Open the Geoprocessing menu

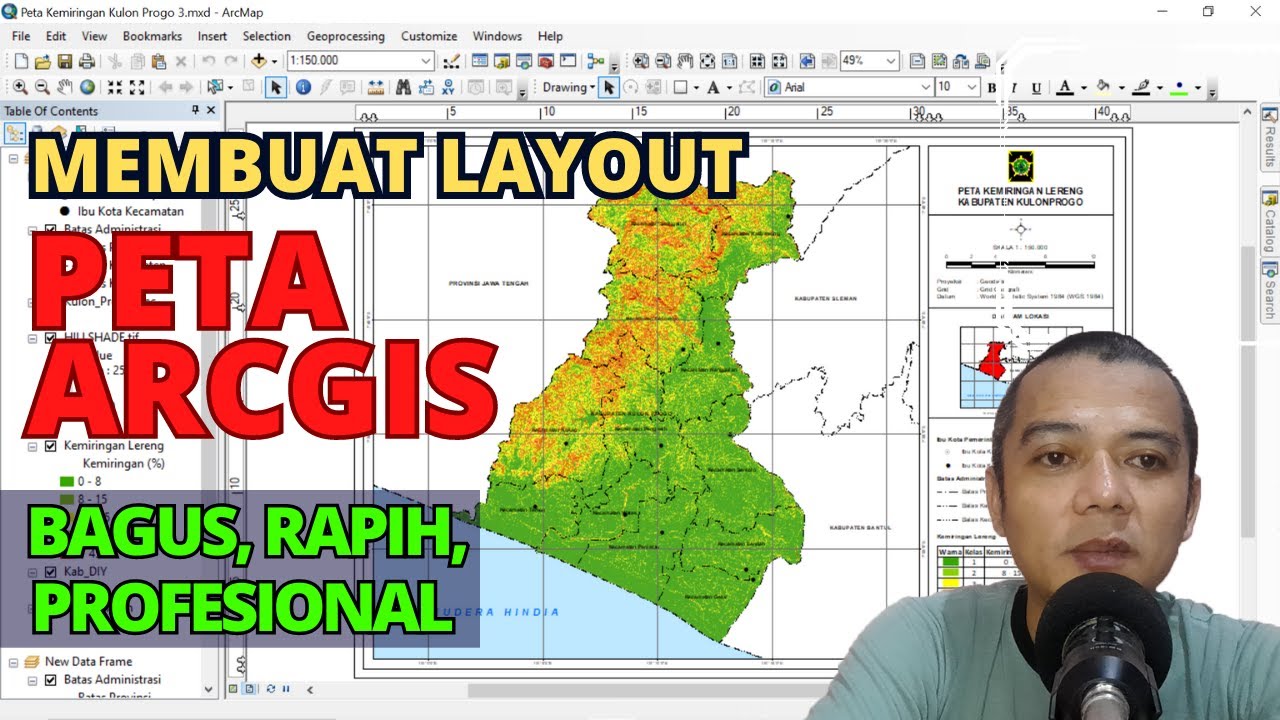[x=345, y=36]
